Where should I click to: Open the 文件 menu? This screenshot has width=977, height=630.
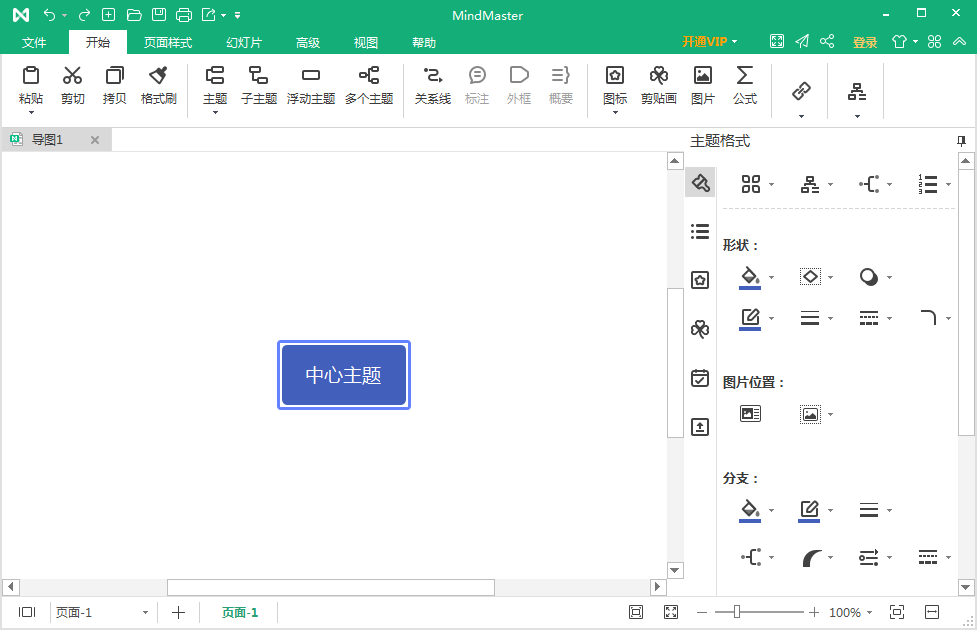click(34, 43)
